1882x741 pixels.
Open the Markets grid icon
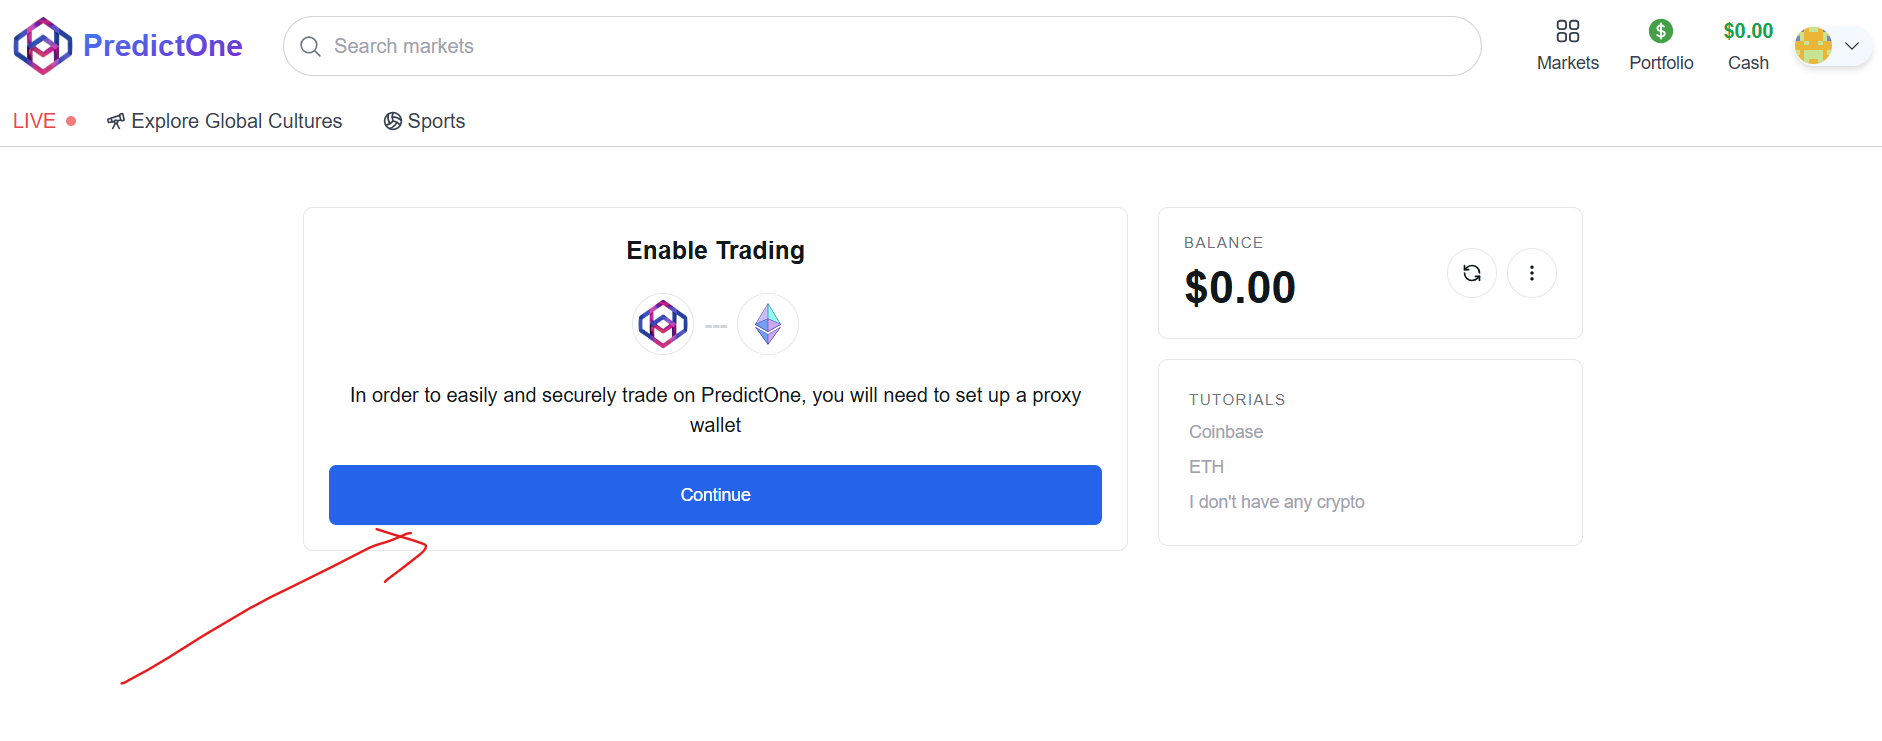point(1567,32)
